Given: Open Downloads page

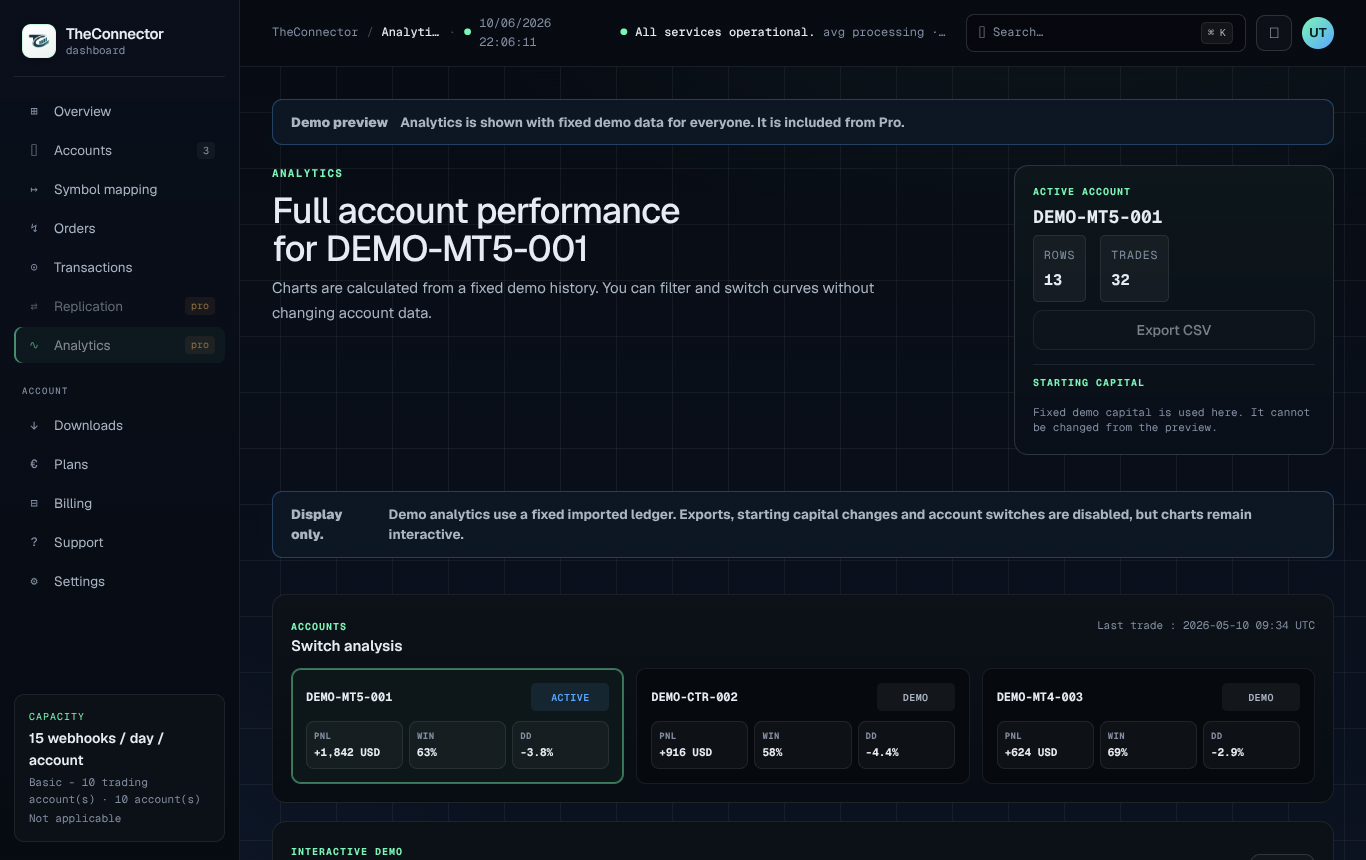Looking at the screenshot, I should (x=119, y=425).
